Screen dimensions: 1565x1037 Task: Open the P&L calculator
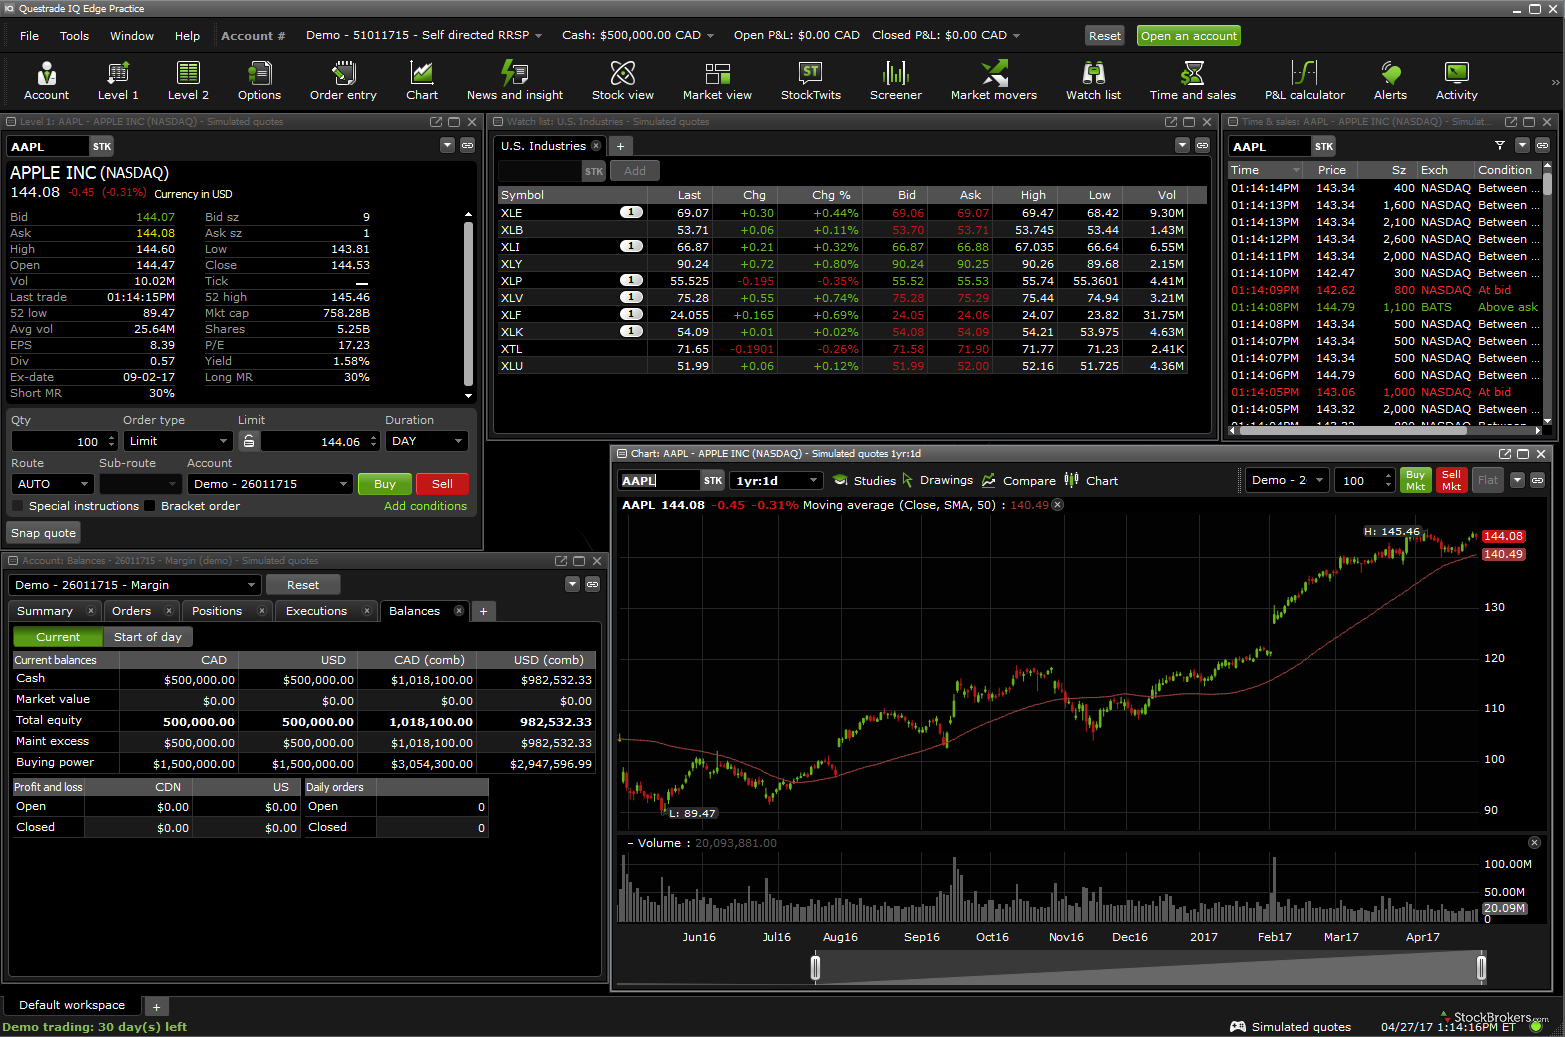(1304, 81)
